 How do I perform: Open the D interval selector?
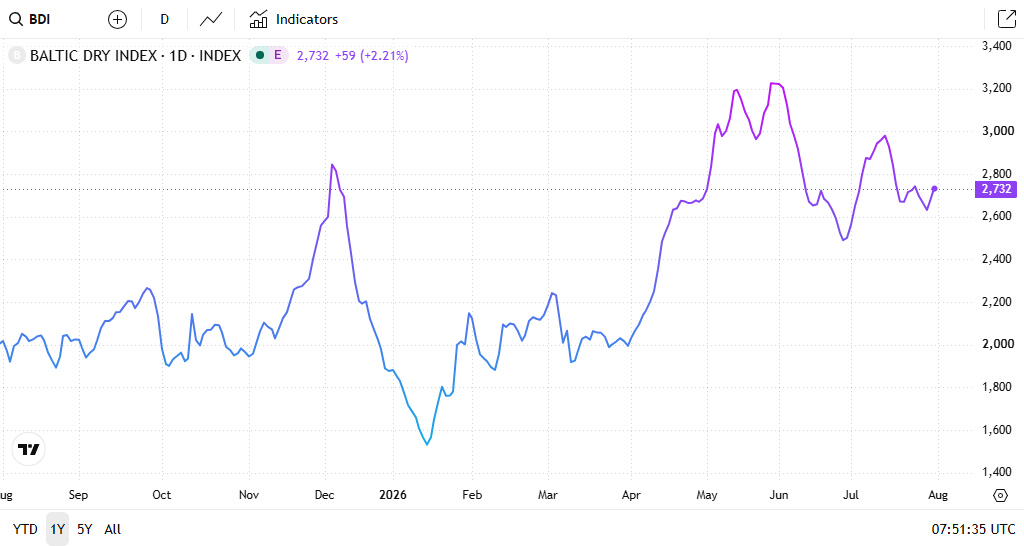coord(165,20)
